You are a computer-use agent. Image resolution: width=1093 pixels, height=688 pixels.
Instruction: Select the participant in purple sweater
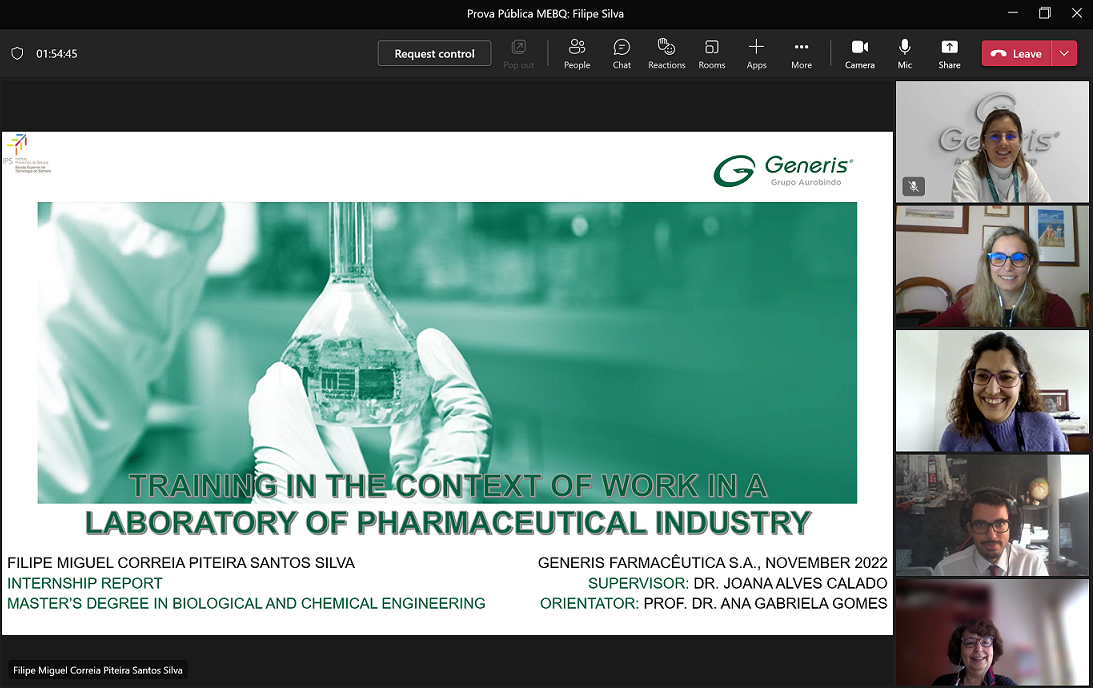pyautogui.click(x=992, y=391)
